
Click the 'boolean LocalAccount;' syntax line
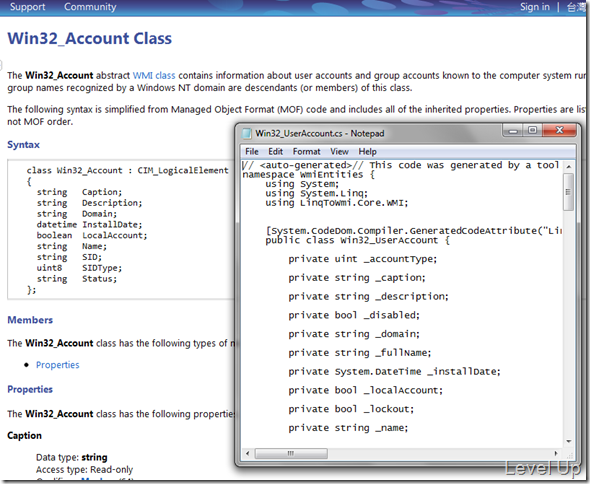(x=92, y=235)
